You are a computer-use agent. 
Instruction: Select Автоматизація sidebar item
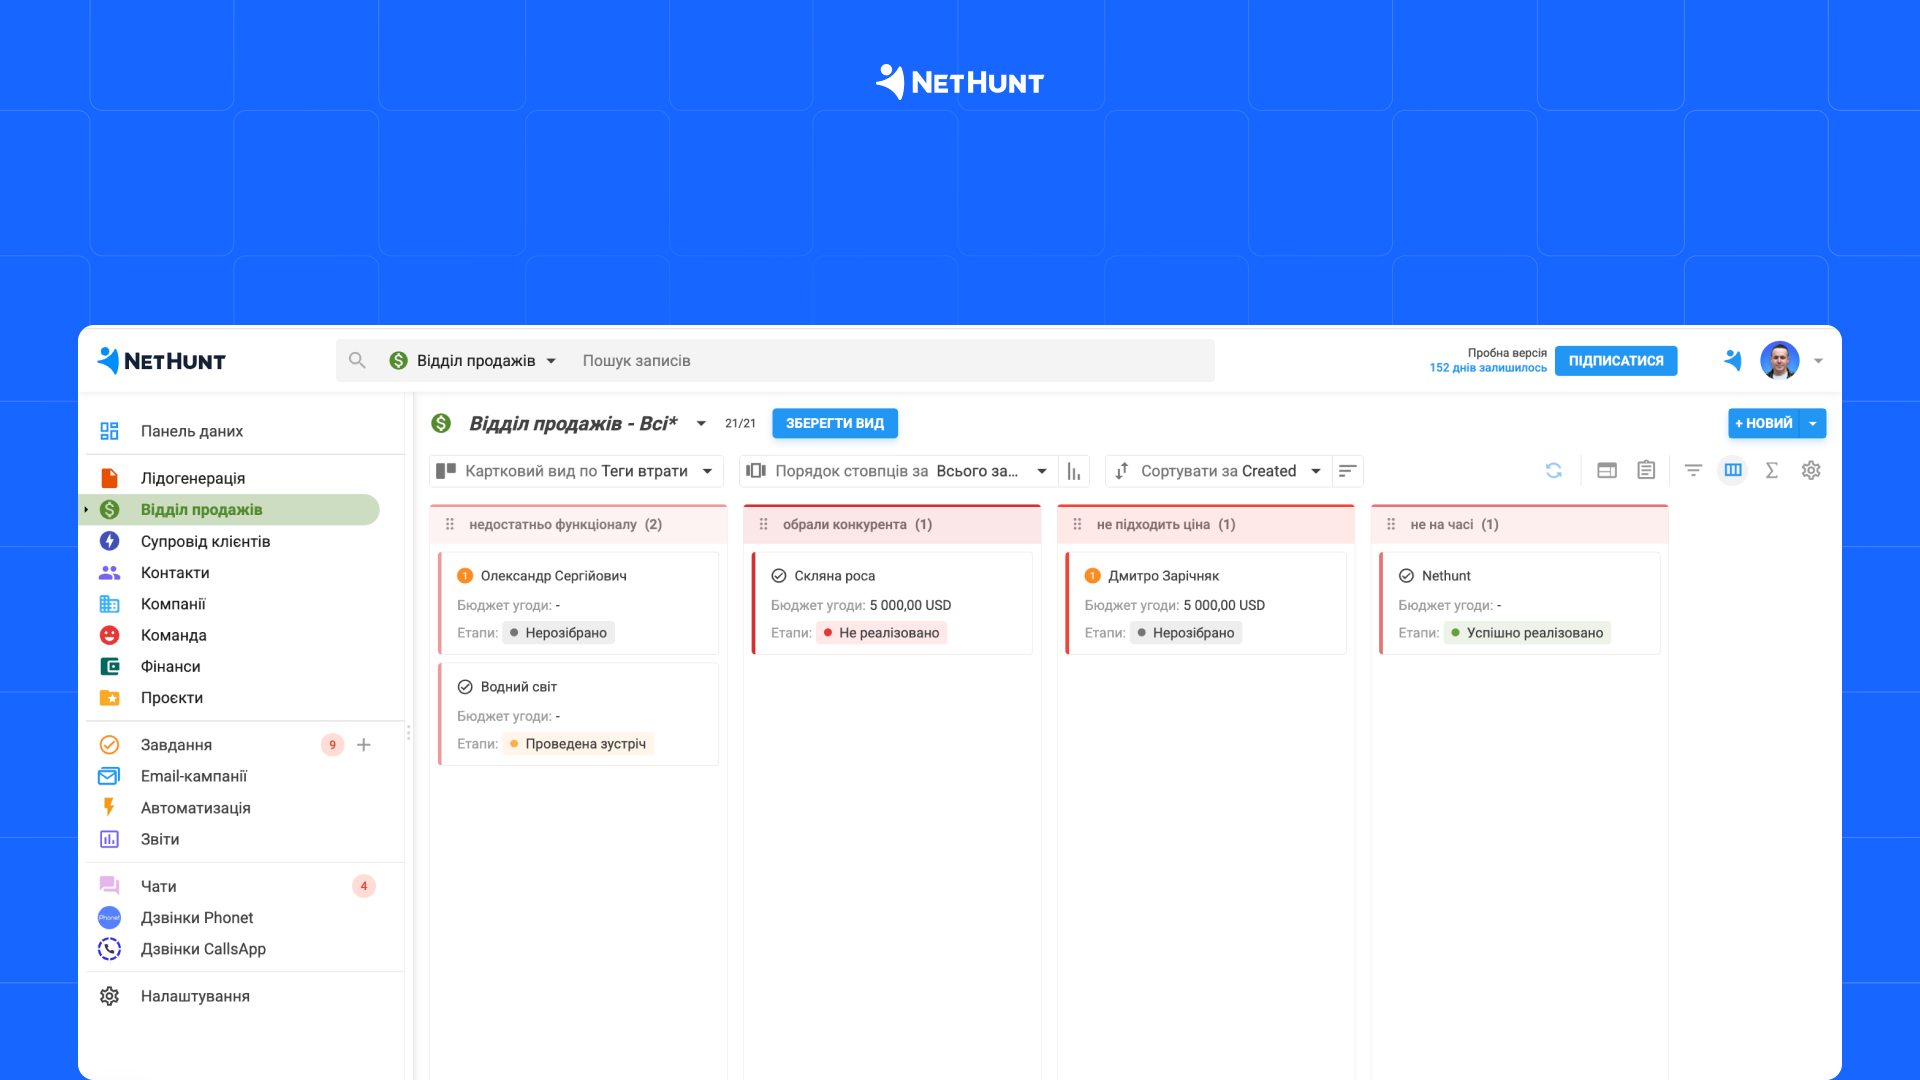click(195, 808)
